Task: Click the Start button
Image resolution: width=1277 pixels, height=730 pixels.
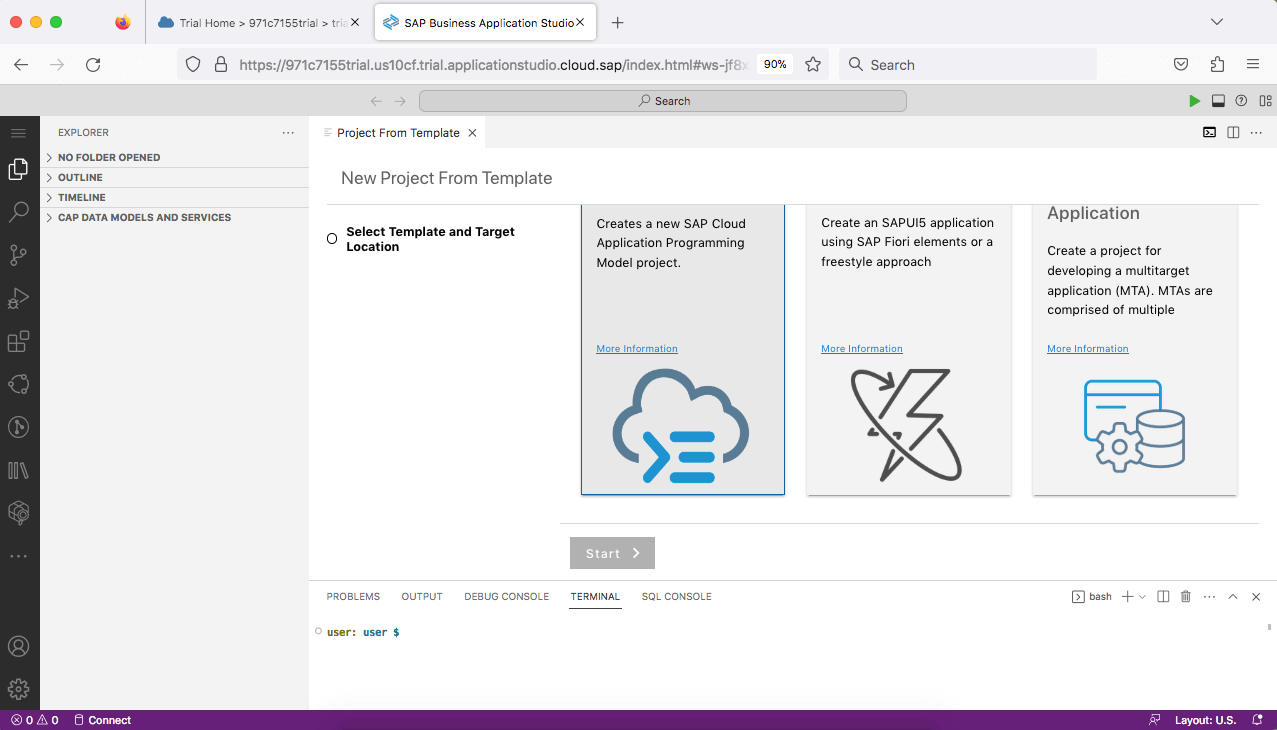Action: pos(612,553)
